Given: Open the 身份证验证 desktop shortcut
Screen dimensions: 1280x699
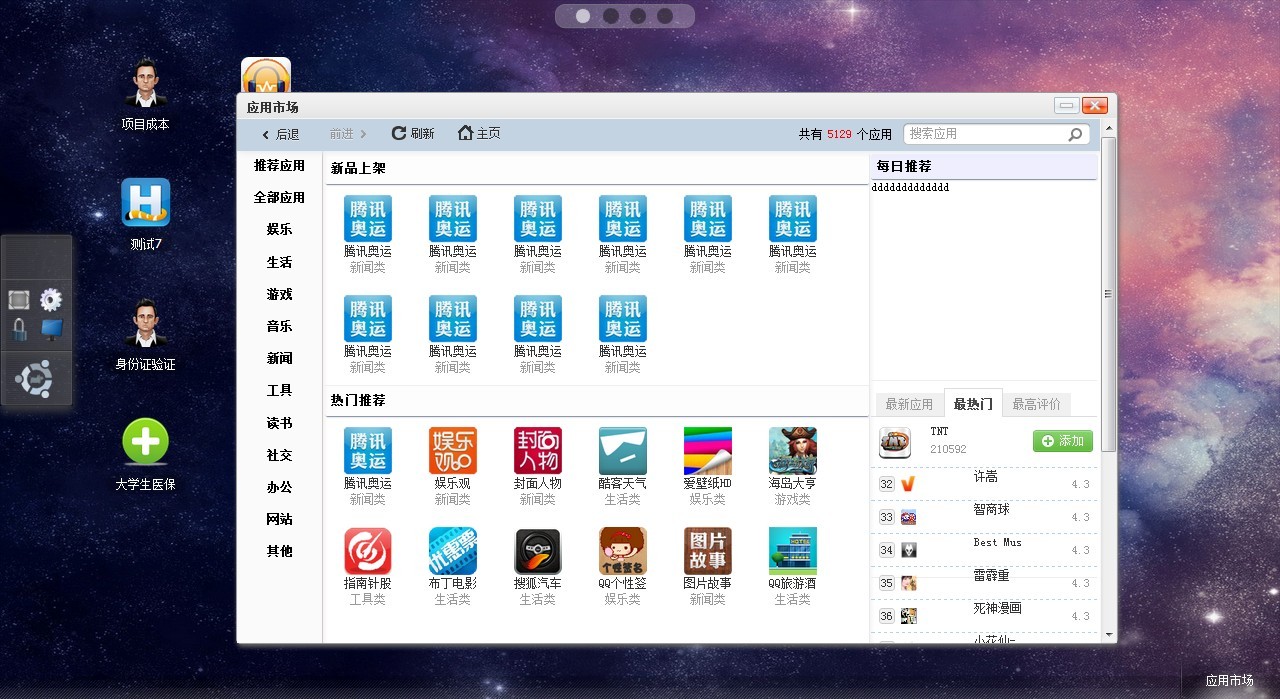Looking at the screenshot, I should pyautogui.click(x=146, y=323).
